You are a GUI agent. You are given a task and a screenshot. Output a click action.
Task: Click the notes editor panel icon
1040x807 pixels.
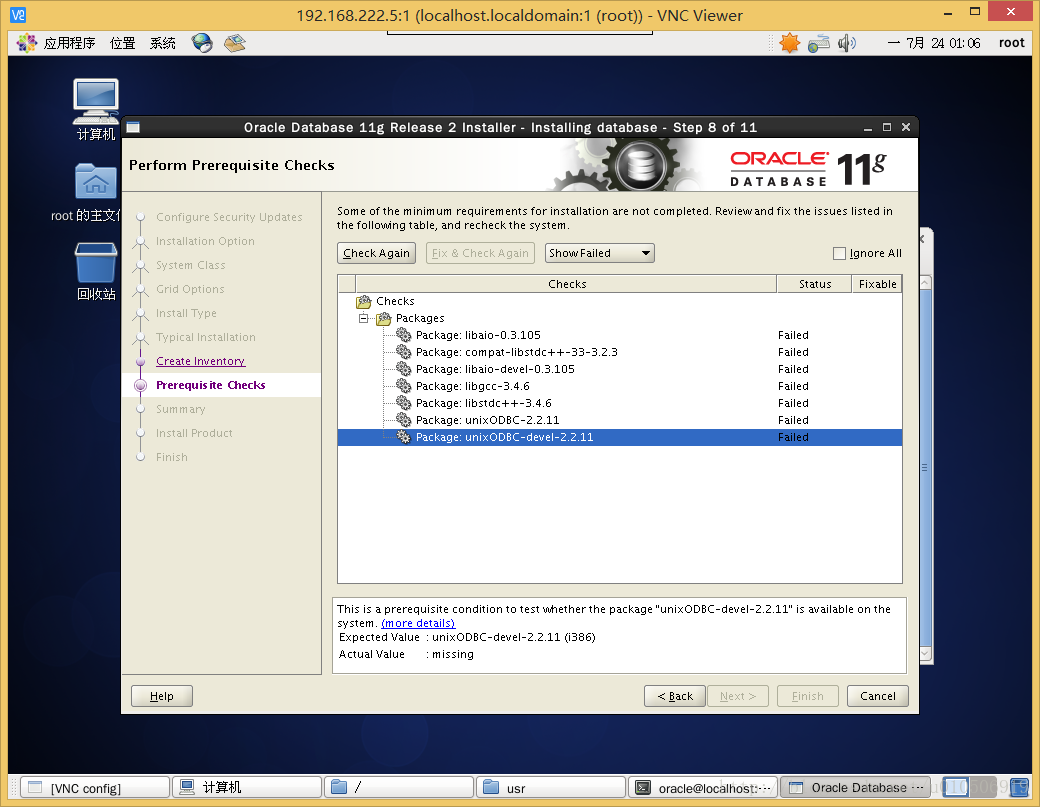235,43
